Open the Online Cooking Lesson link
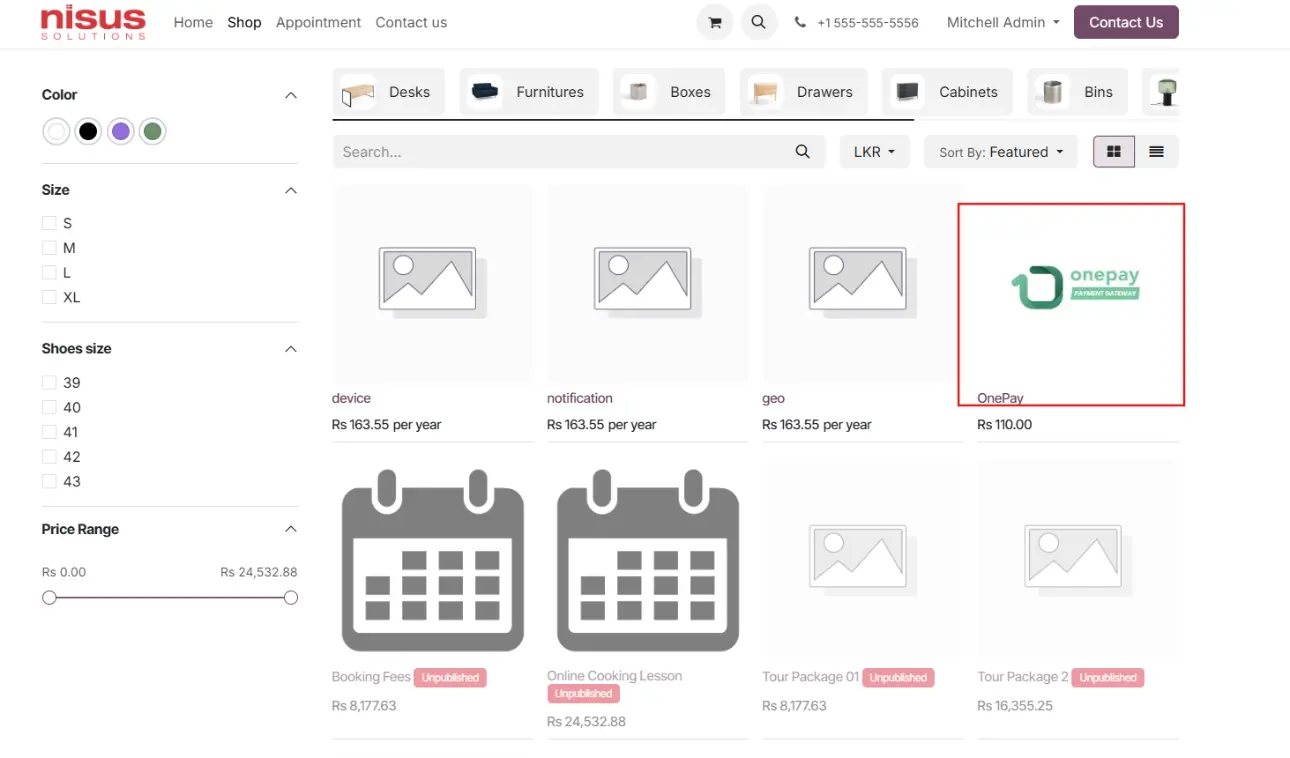This screenshot has height=758, width=1290. pos(614,676)
